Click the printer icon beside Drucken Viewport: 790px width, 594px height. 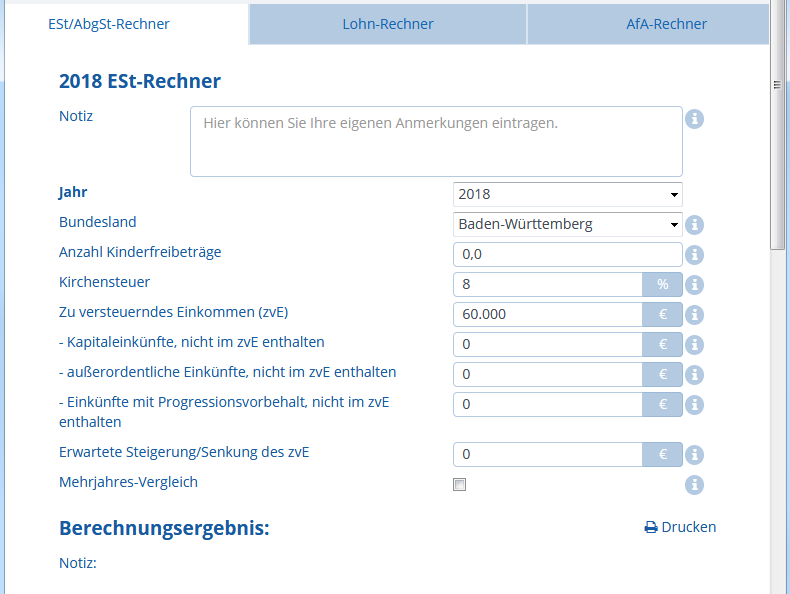coord(651,527)
